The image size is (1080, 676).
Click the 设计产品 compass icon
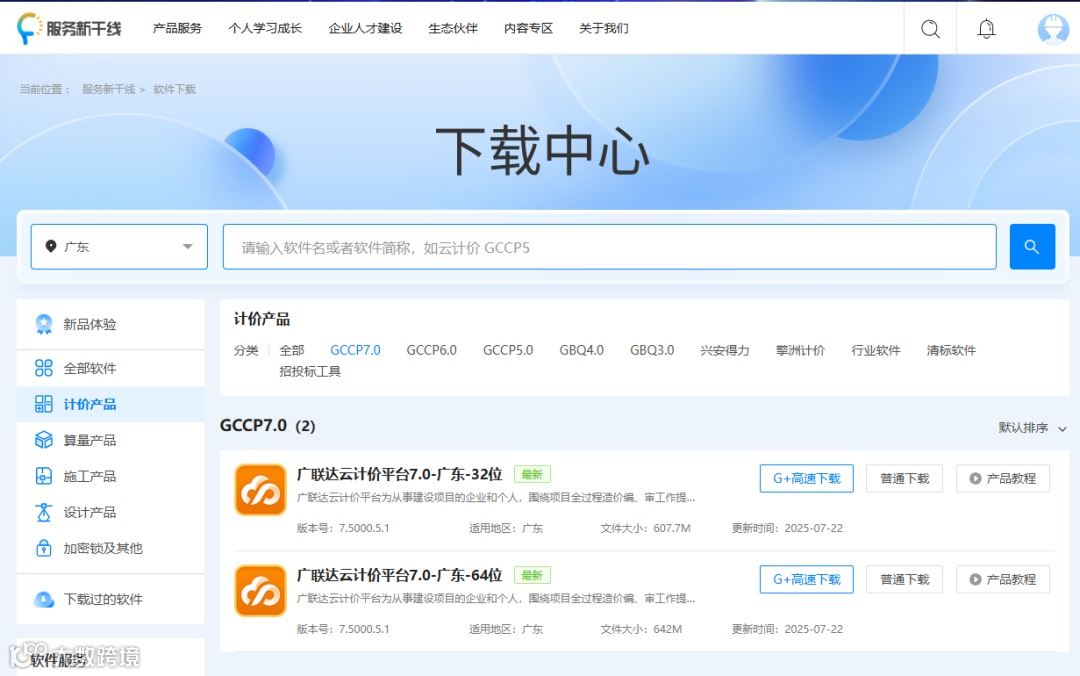click(43, 512)
